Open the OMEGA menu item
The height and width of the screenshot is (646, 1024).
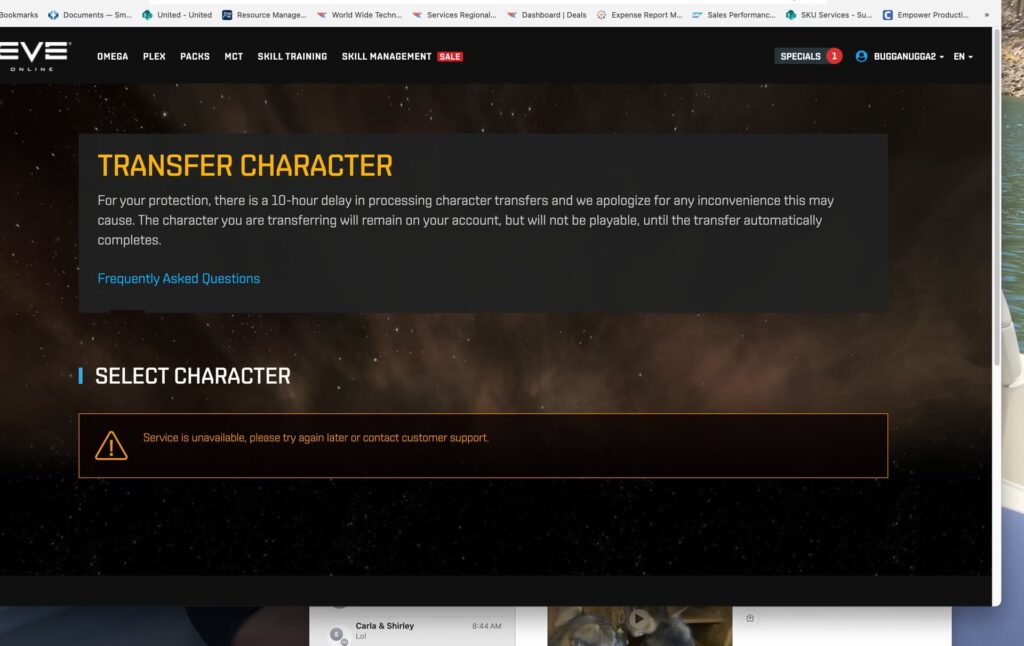point(112,57)
